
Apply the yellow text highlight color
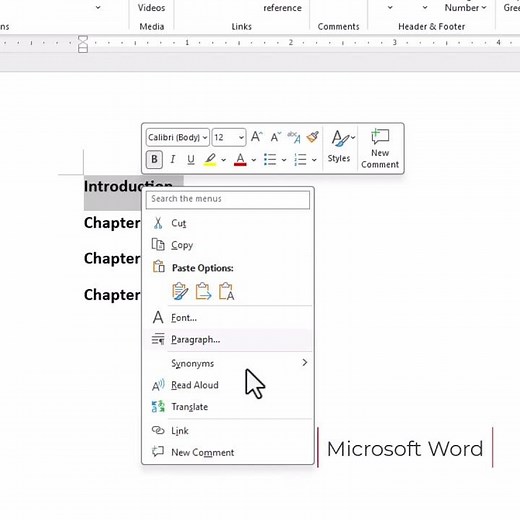click(x=210, y=159)
